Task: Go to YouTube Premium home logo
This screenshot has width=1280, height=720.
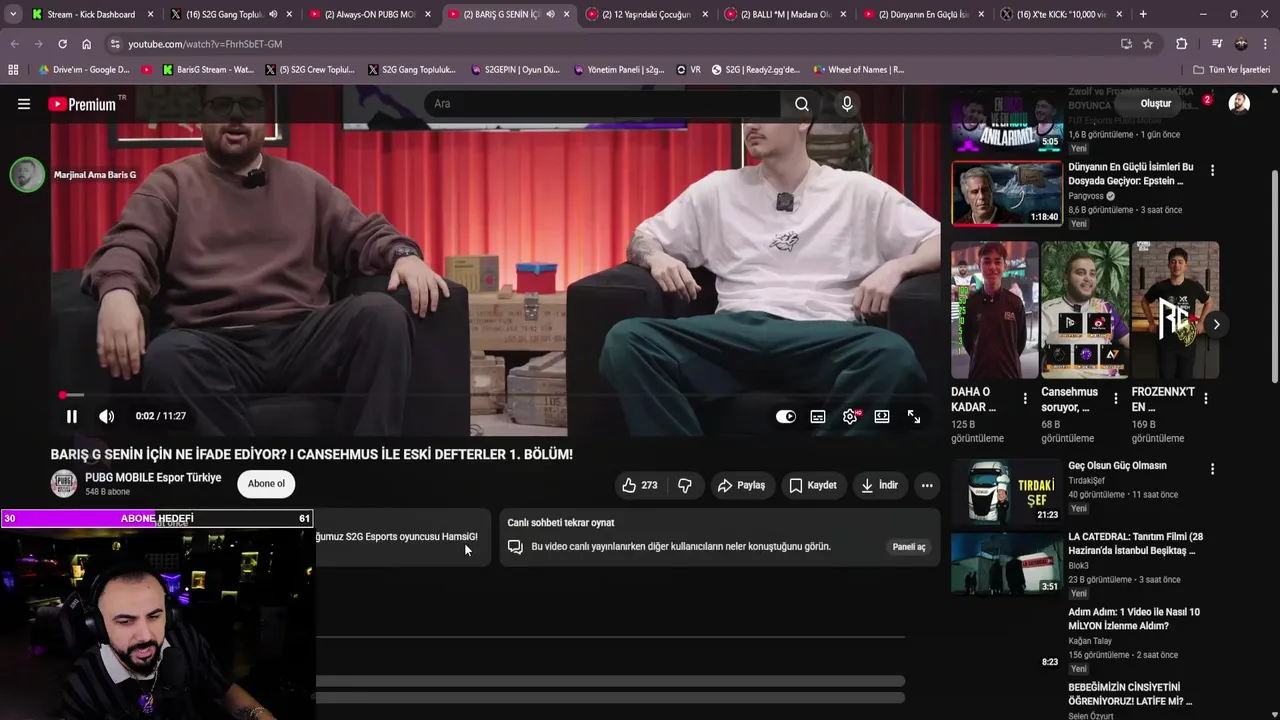Action: tap(85, 104)
